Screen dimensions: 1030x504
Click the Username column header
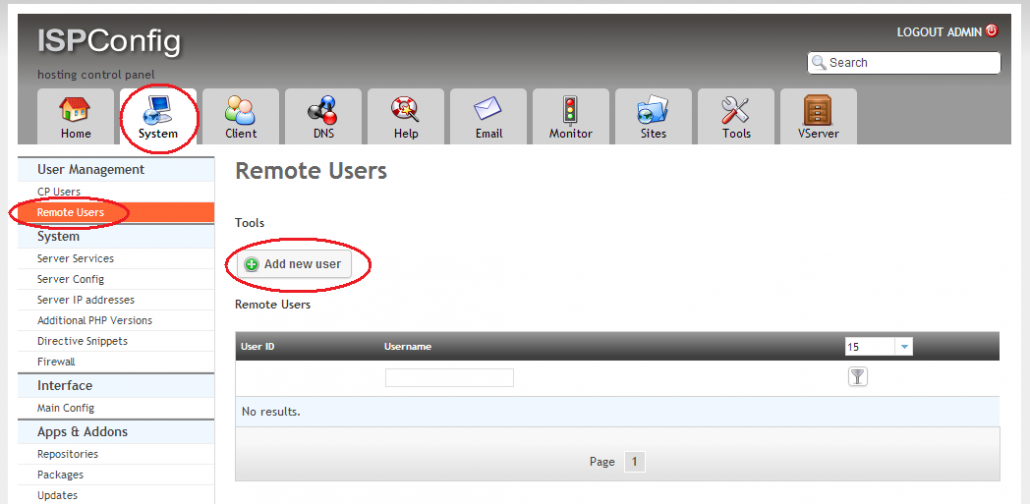407,346
